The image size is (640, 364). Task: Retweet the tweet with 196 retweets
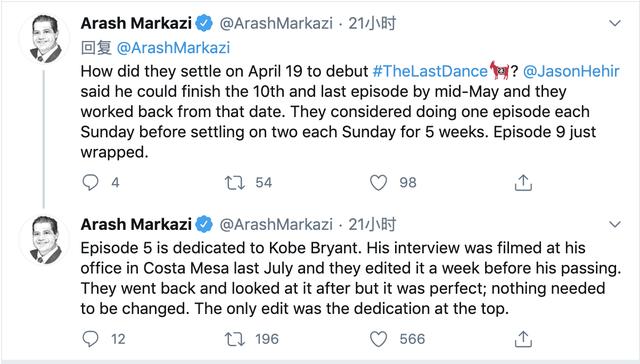coord(235,339)
